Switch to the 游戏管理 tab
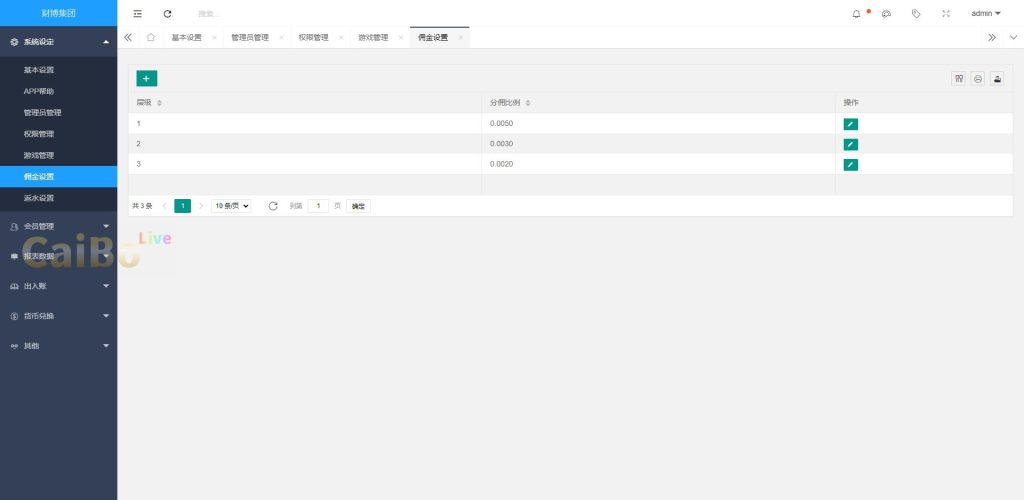The height and width of the screenshot is (500, 1024). [373, 37]
